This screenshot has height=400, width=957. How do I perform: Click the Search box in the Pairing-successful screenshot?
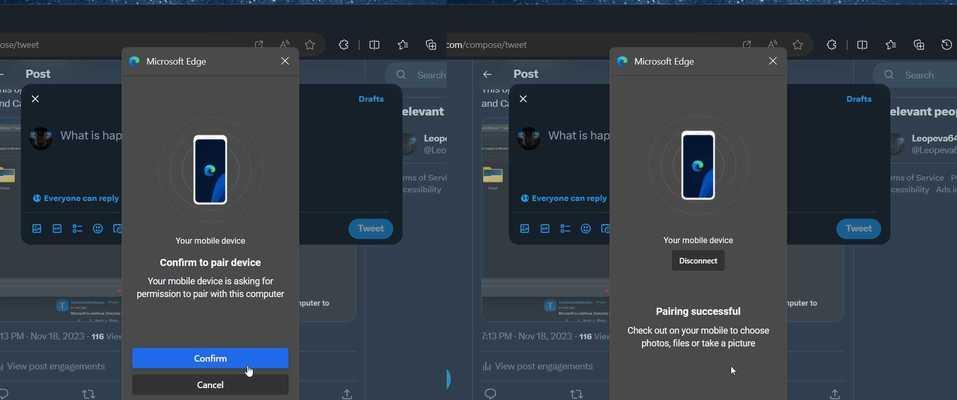click(x=914, y=75)
